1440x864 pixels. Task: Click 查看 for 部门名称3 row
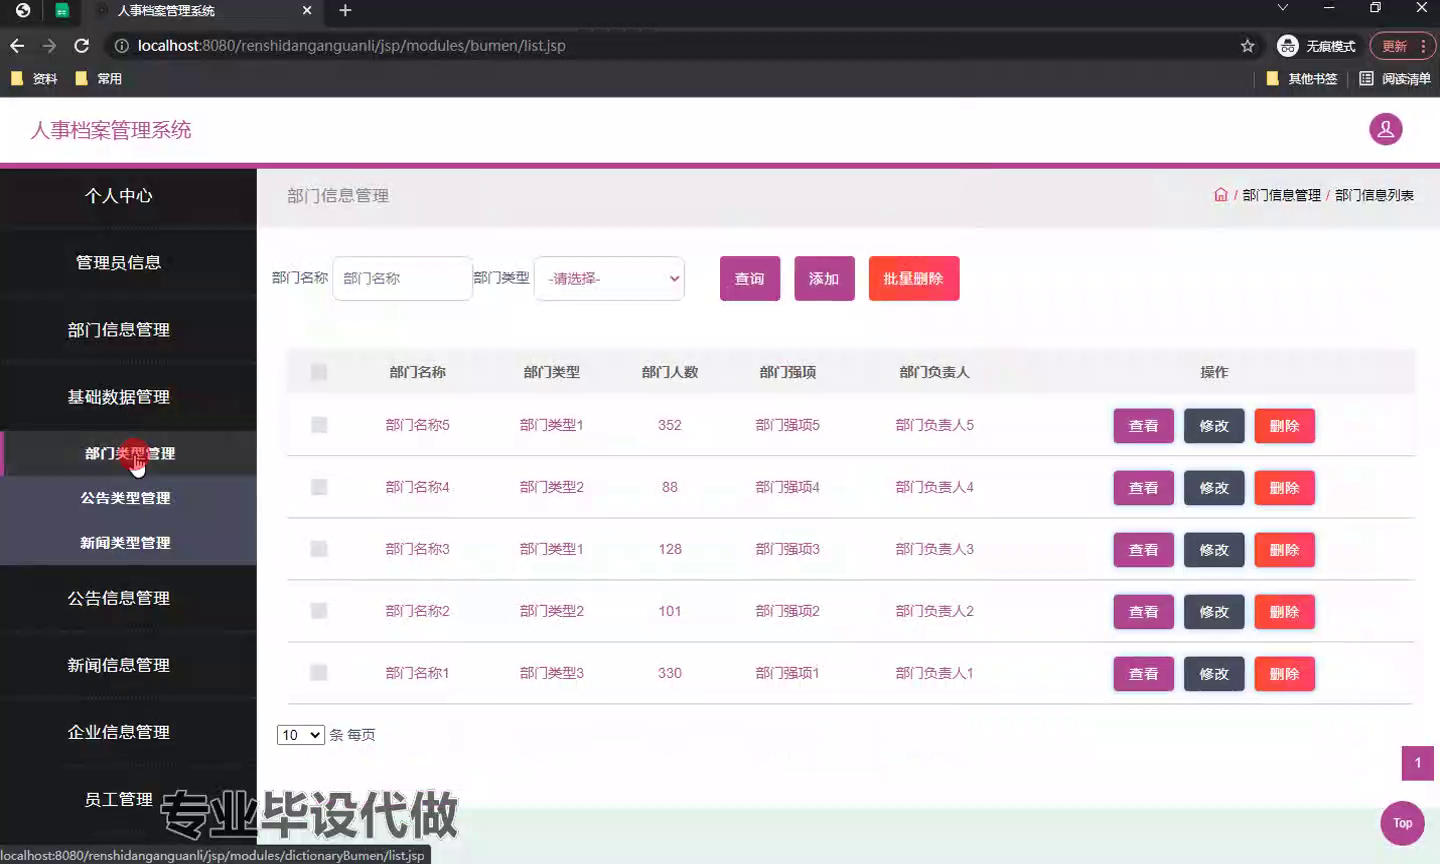click(1144, 550)
